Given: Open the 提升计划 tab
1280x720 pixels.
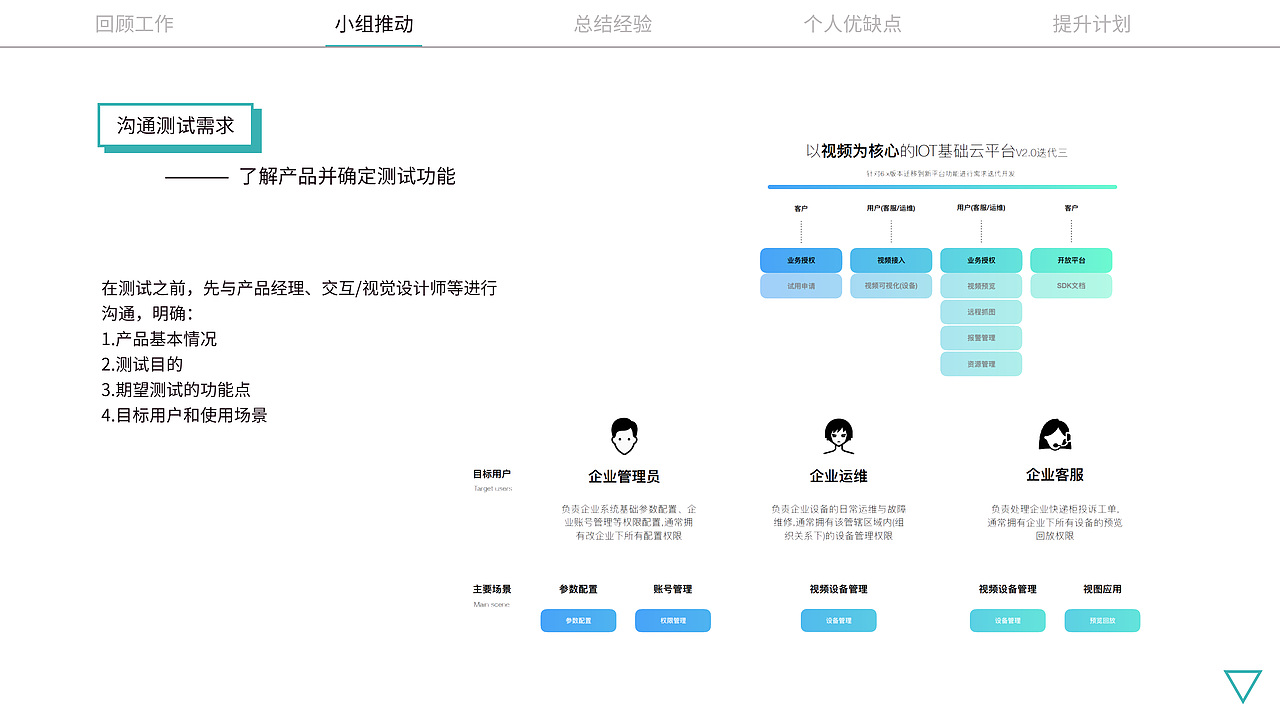Looking at the screenshot, I should coord(1091,23).
